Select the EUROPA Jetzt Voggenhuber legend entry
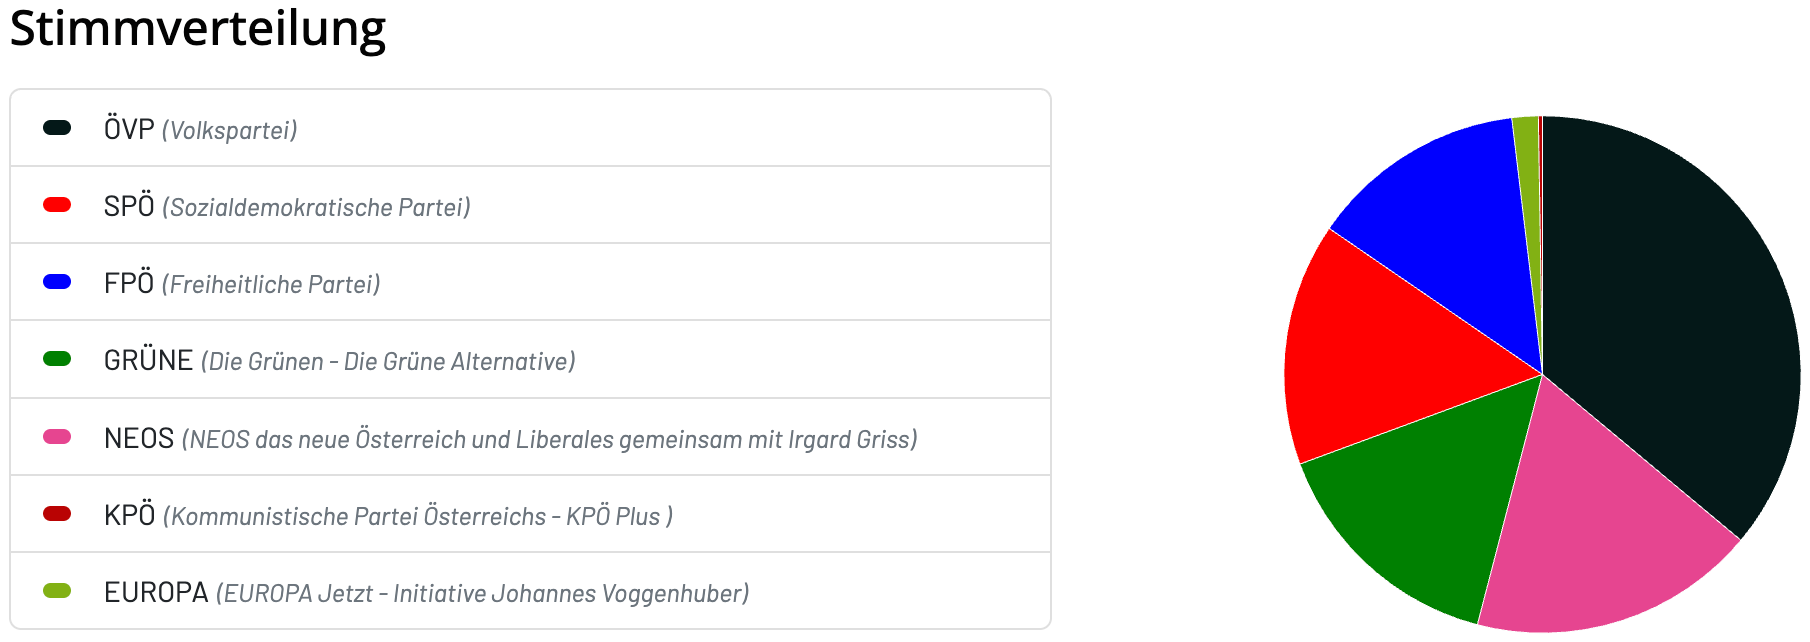This screenshot has height=642, width=1810. 530,591
